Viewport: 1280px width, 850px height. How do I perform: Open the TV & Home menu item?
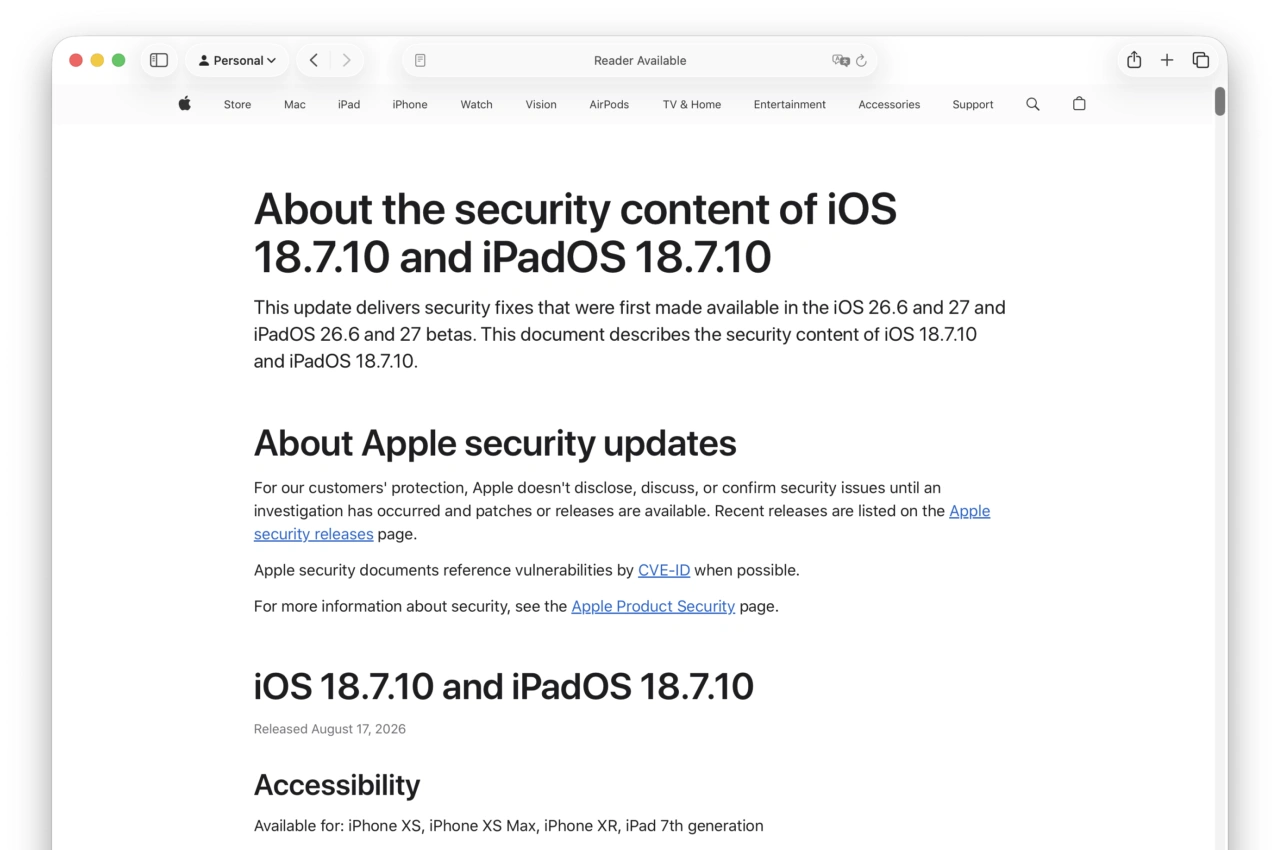coord(692,104)
